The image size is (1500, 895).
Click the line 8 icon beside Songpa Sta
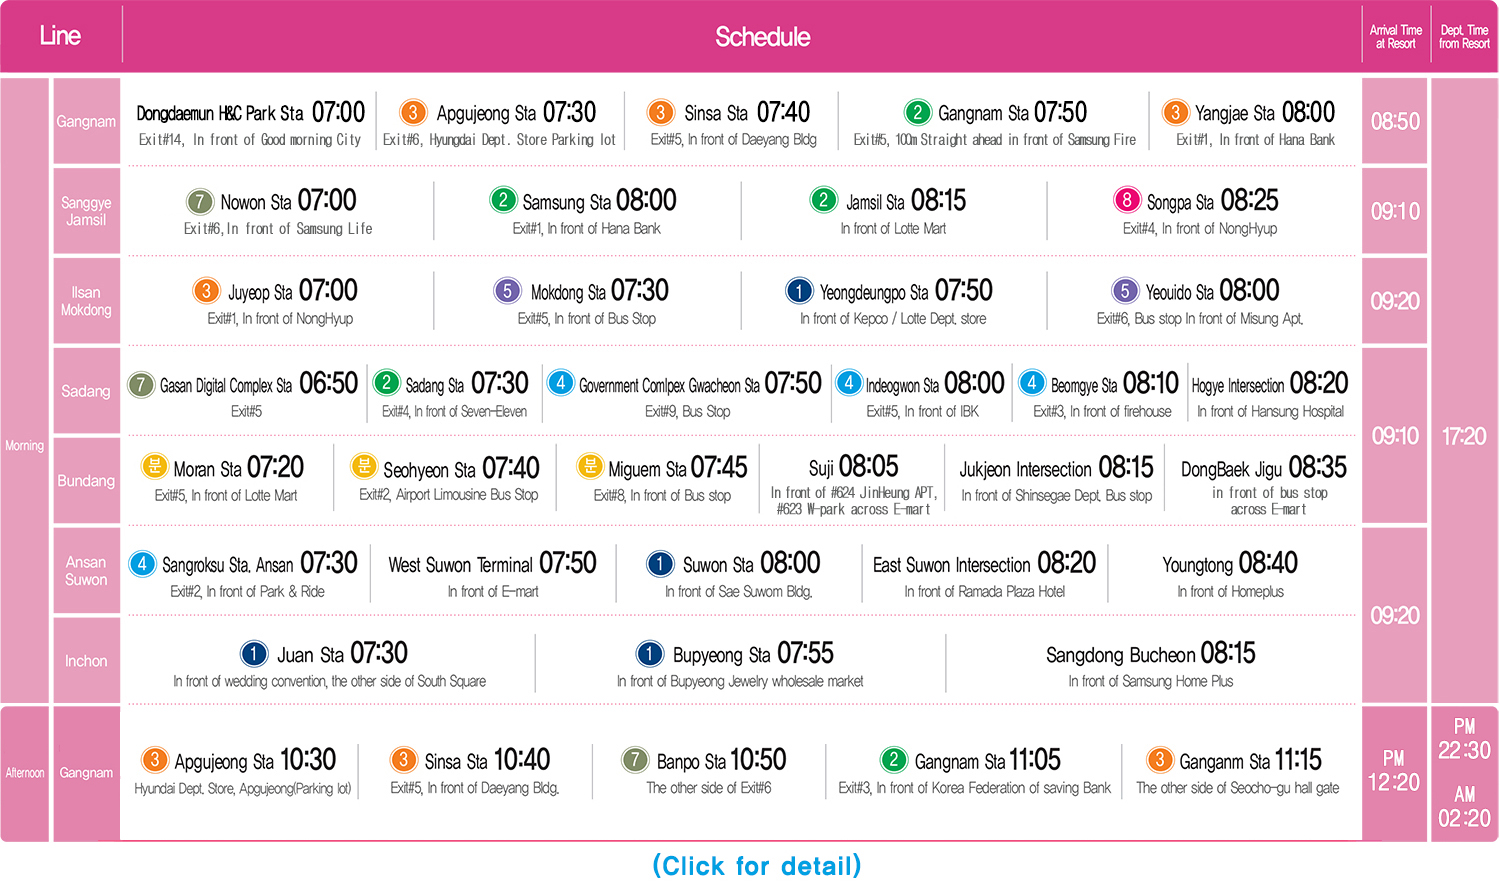pos(1127,200)
